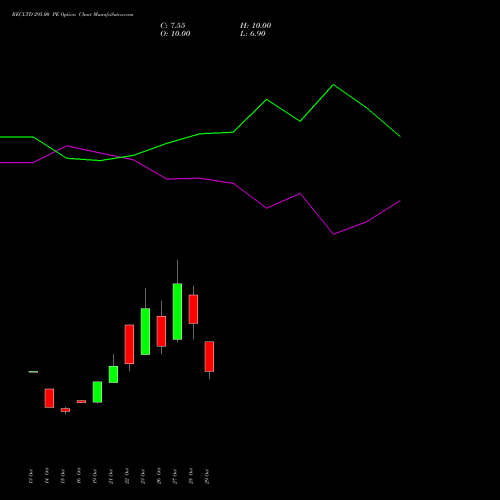Click the '27 Oct' date axis label
500x500 pixels.
[175, 476]
